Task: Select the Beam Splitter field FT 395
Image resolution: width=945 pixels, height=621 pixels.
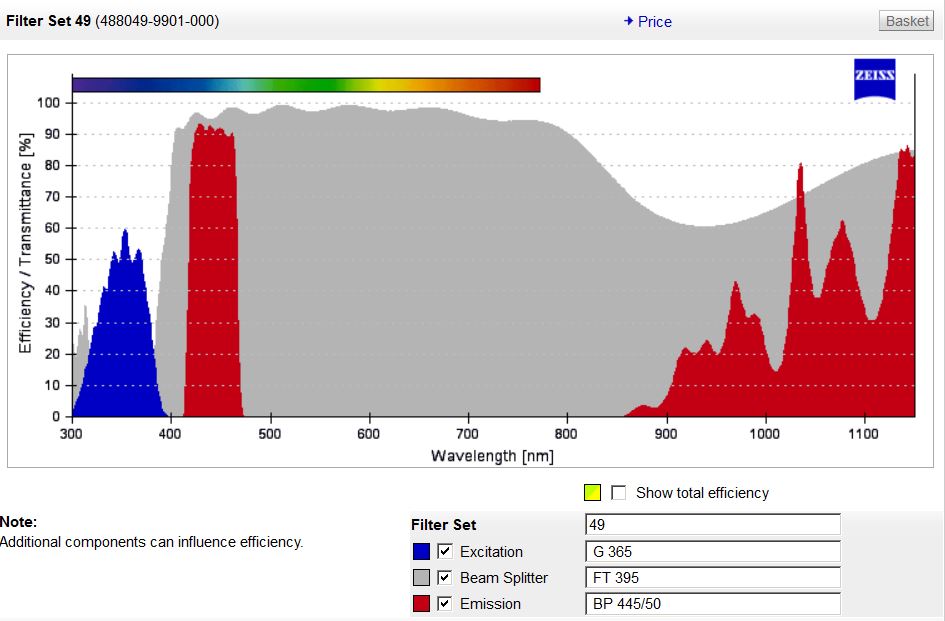Action: 712,577
